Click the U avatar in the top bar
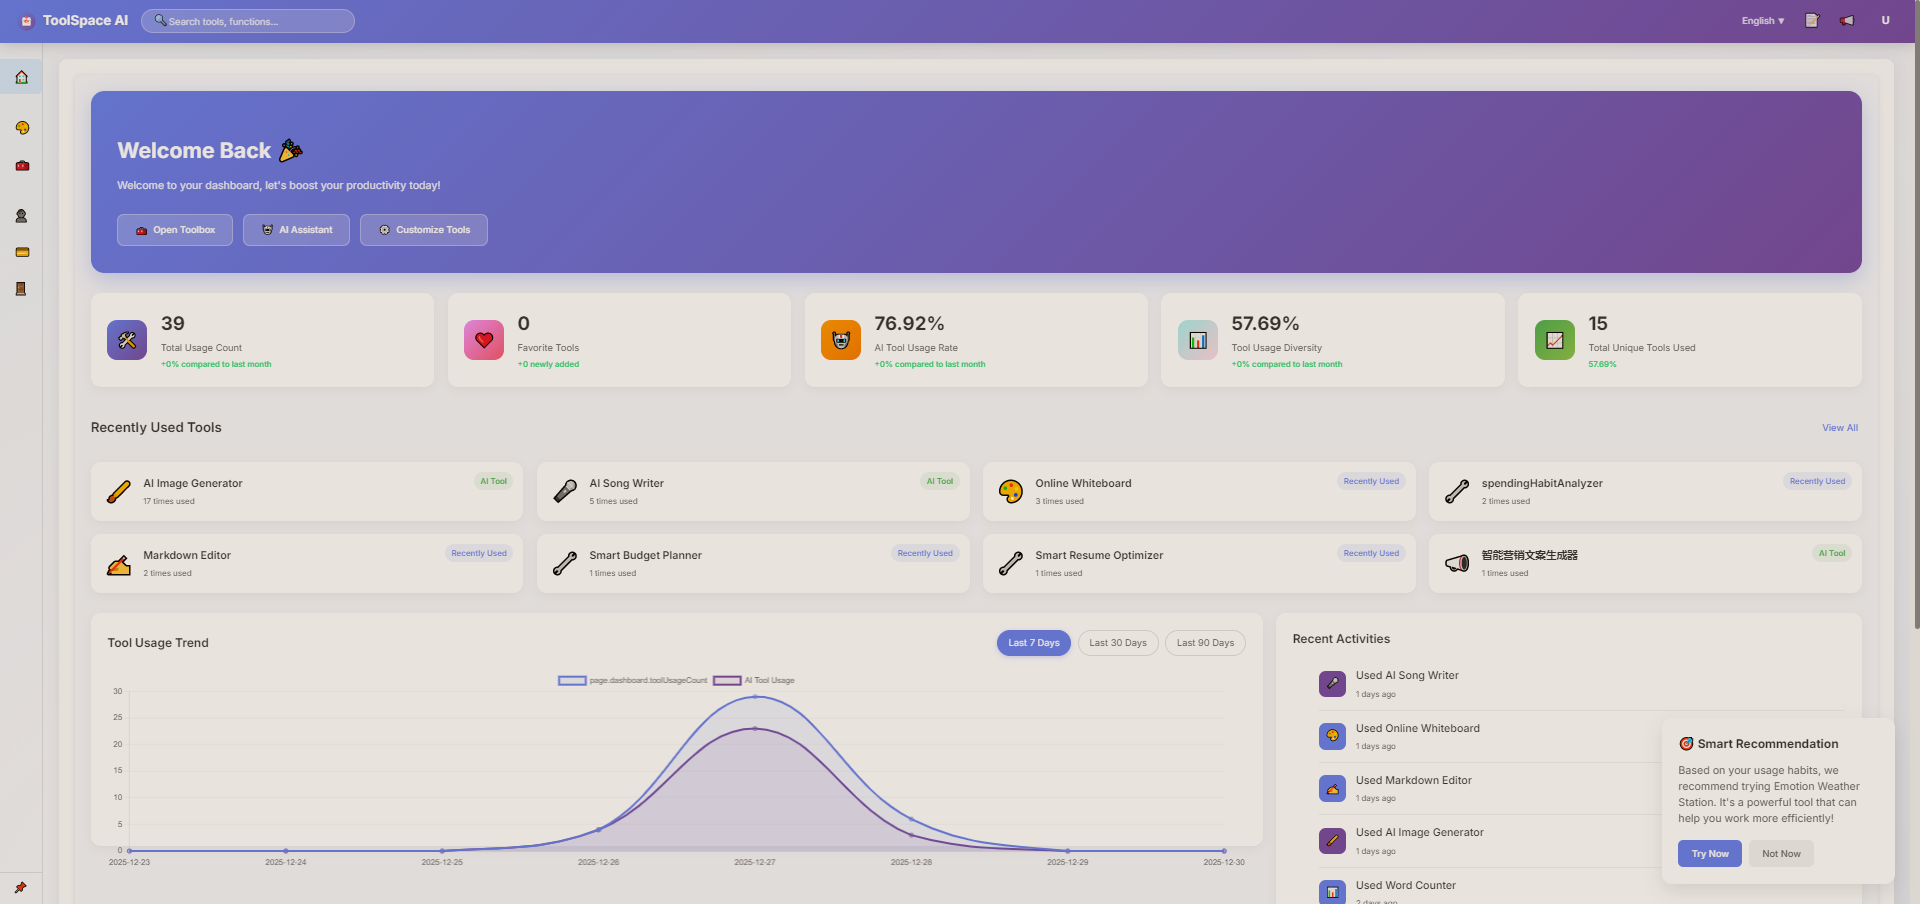This screenshot has height=904, width=1920. pos(1886,20)
